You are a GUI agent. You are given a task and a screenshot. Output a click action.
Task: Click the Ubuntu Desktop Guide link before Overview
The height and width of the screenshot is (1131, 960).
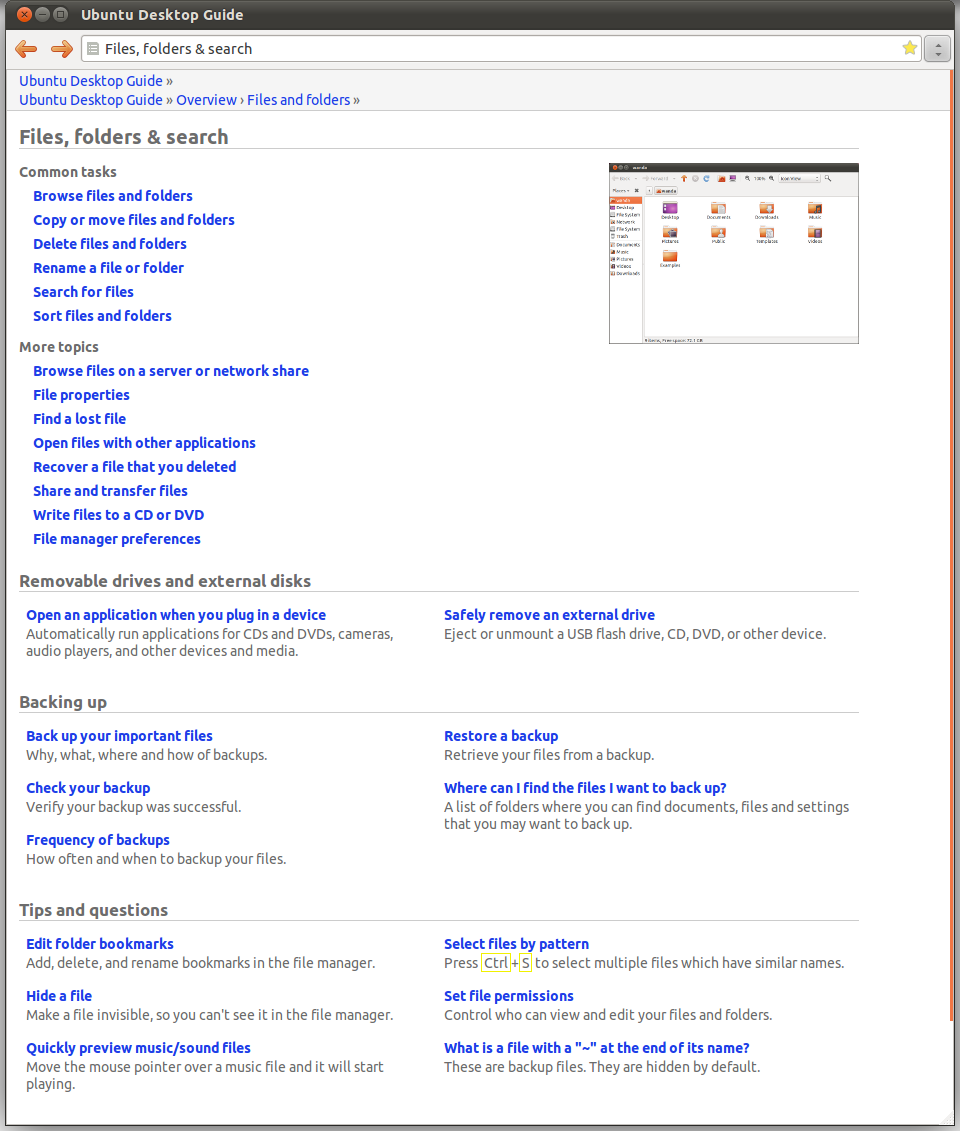(91, 100)
